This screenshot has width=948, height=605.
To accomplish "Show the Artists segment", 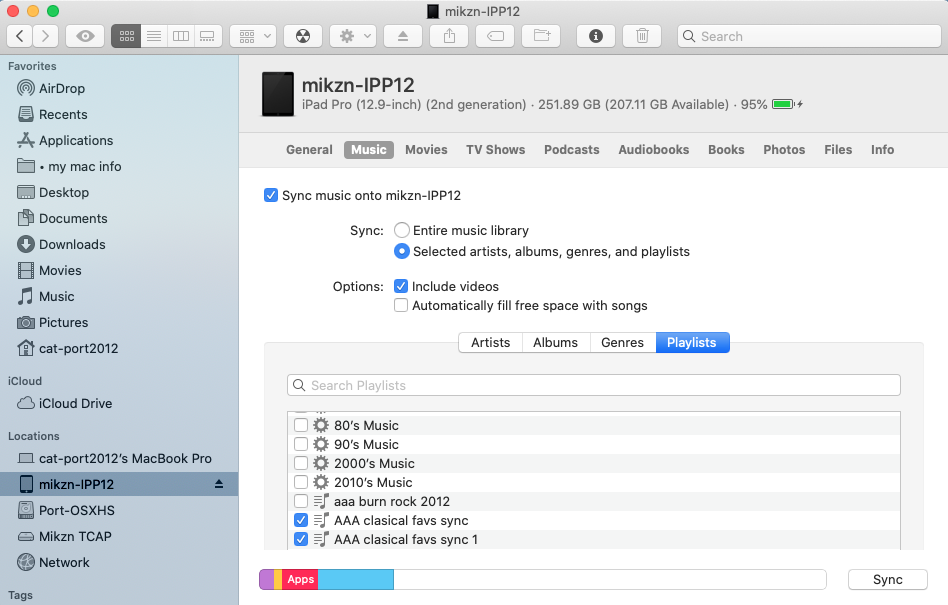I will coord(490,343).
